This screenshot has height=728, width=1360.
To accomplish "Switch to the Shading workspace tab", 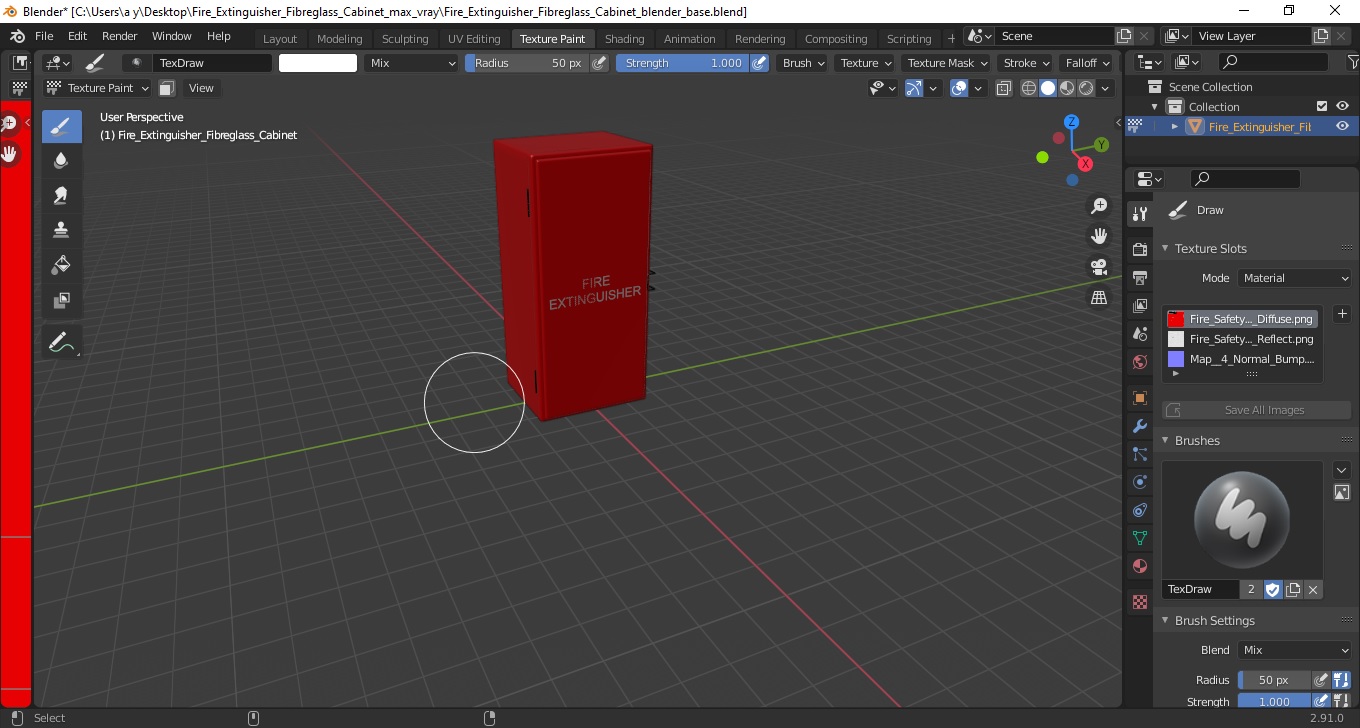I will tap(625, 39).
